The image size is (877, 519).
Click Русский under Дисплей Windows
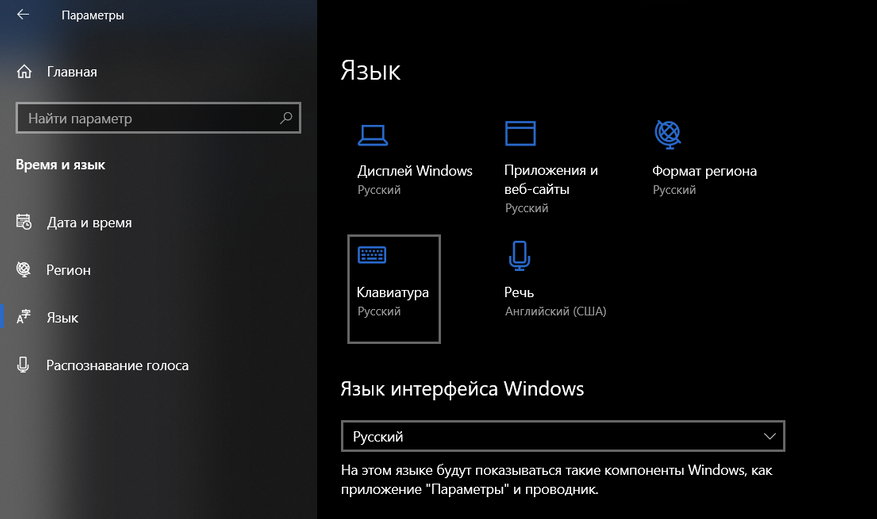point(379,190)
